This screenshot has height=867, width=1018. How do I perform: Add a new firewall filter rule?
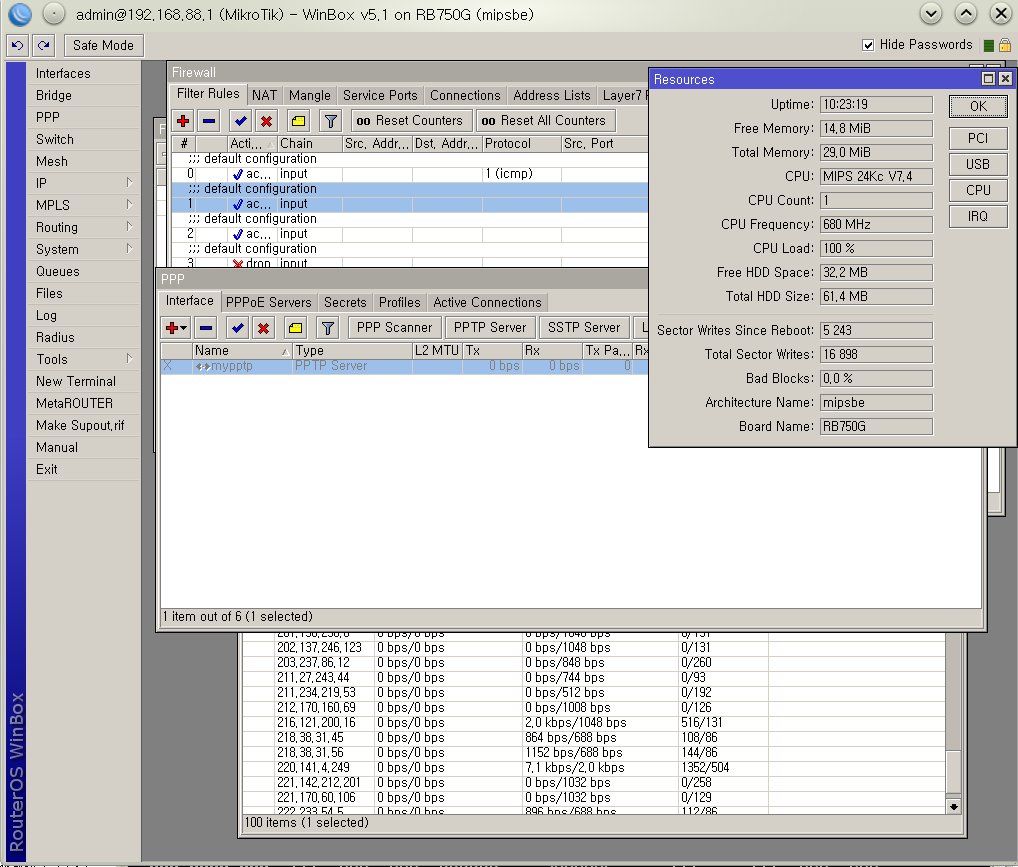(183, 121)
